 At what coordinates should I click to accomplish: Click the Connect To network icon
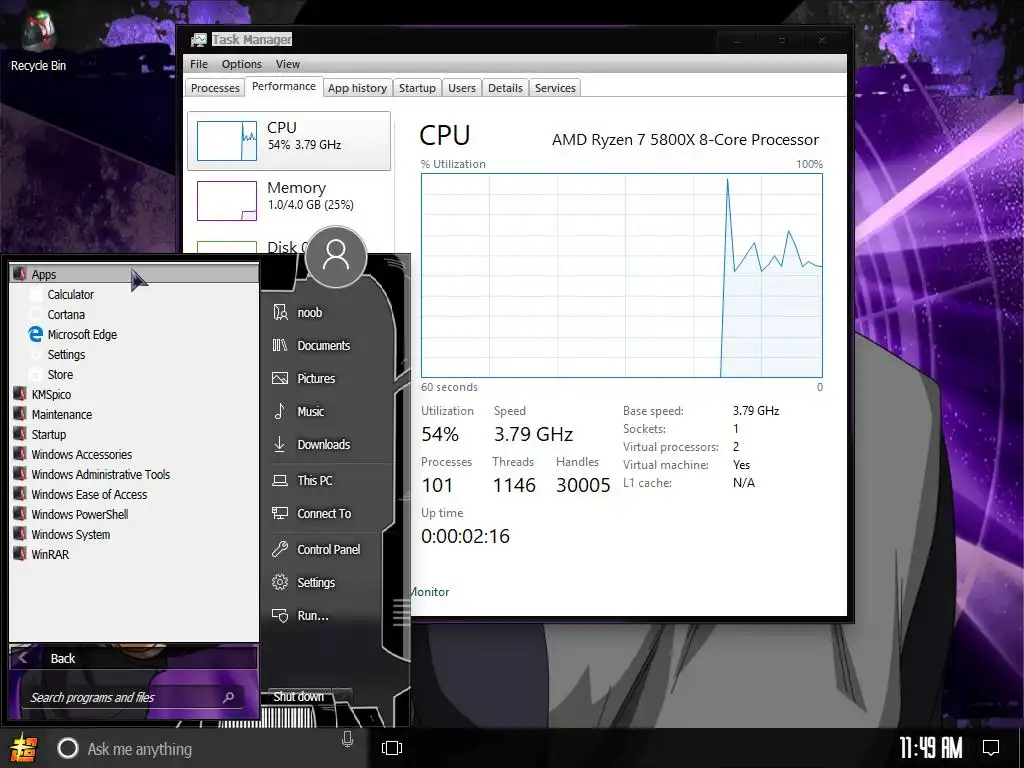tap(280, 513)
